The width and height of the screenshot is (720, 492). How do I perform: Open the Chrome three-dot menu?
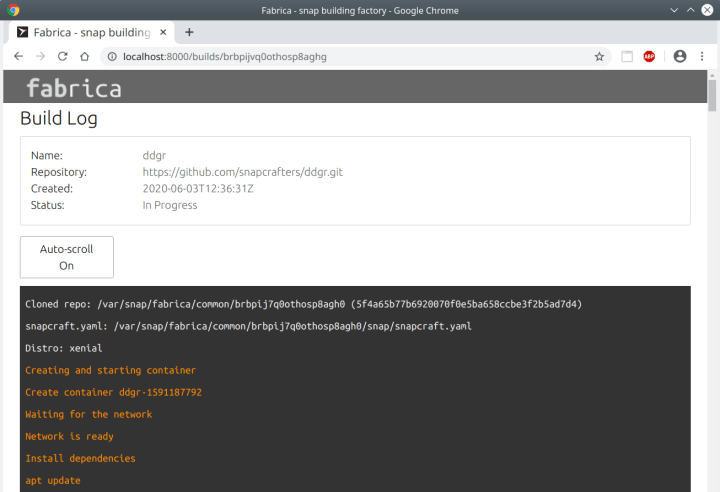pyautogui.click(x=702, y=57)
